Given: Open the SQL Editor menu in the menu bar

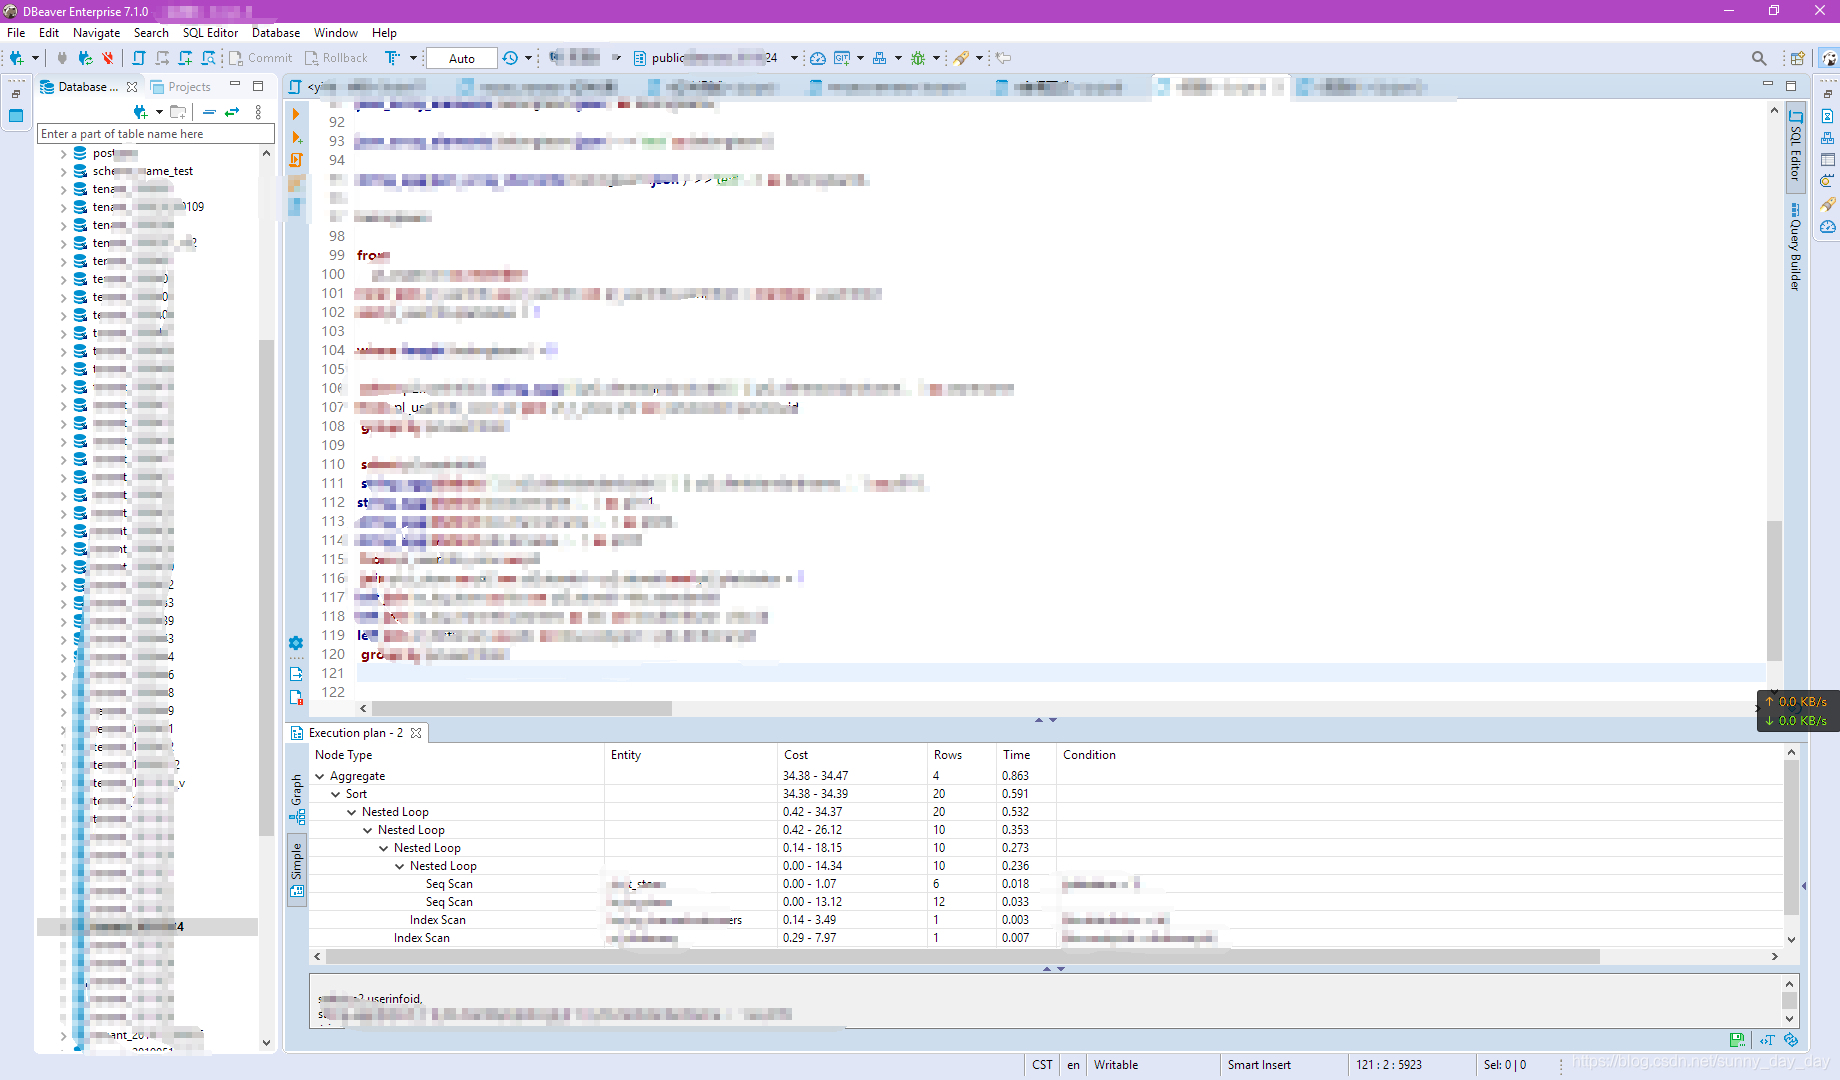Looking at the screenshot, I should tap(210, 32).
